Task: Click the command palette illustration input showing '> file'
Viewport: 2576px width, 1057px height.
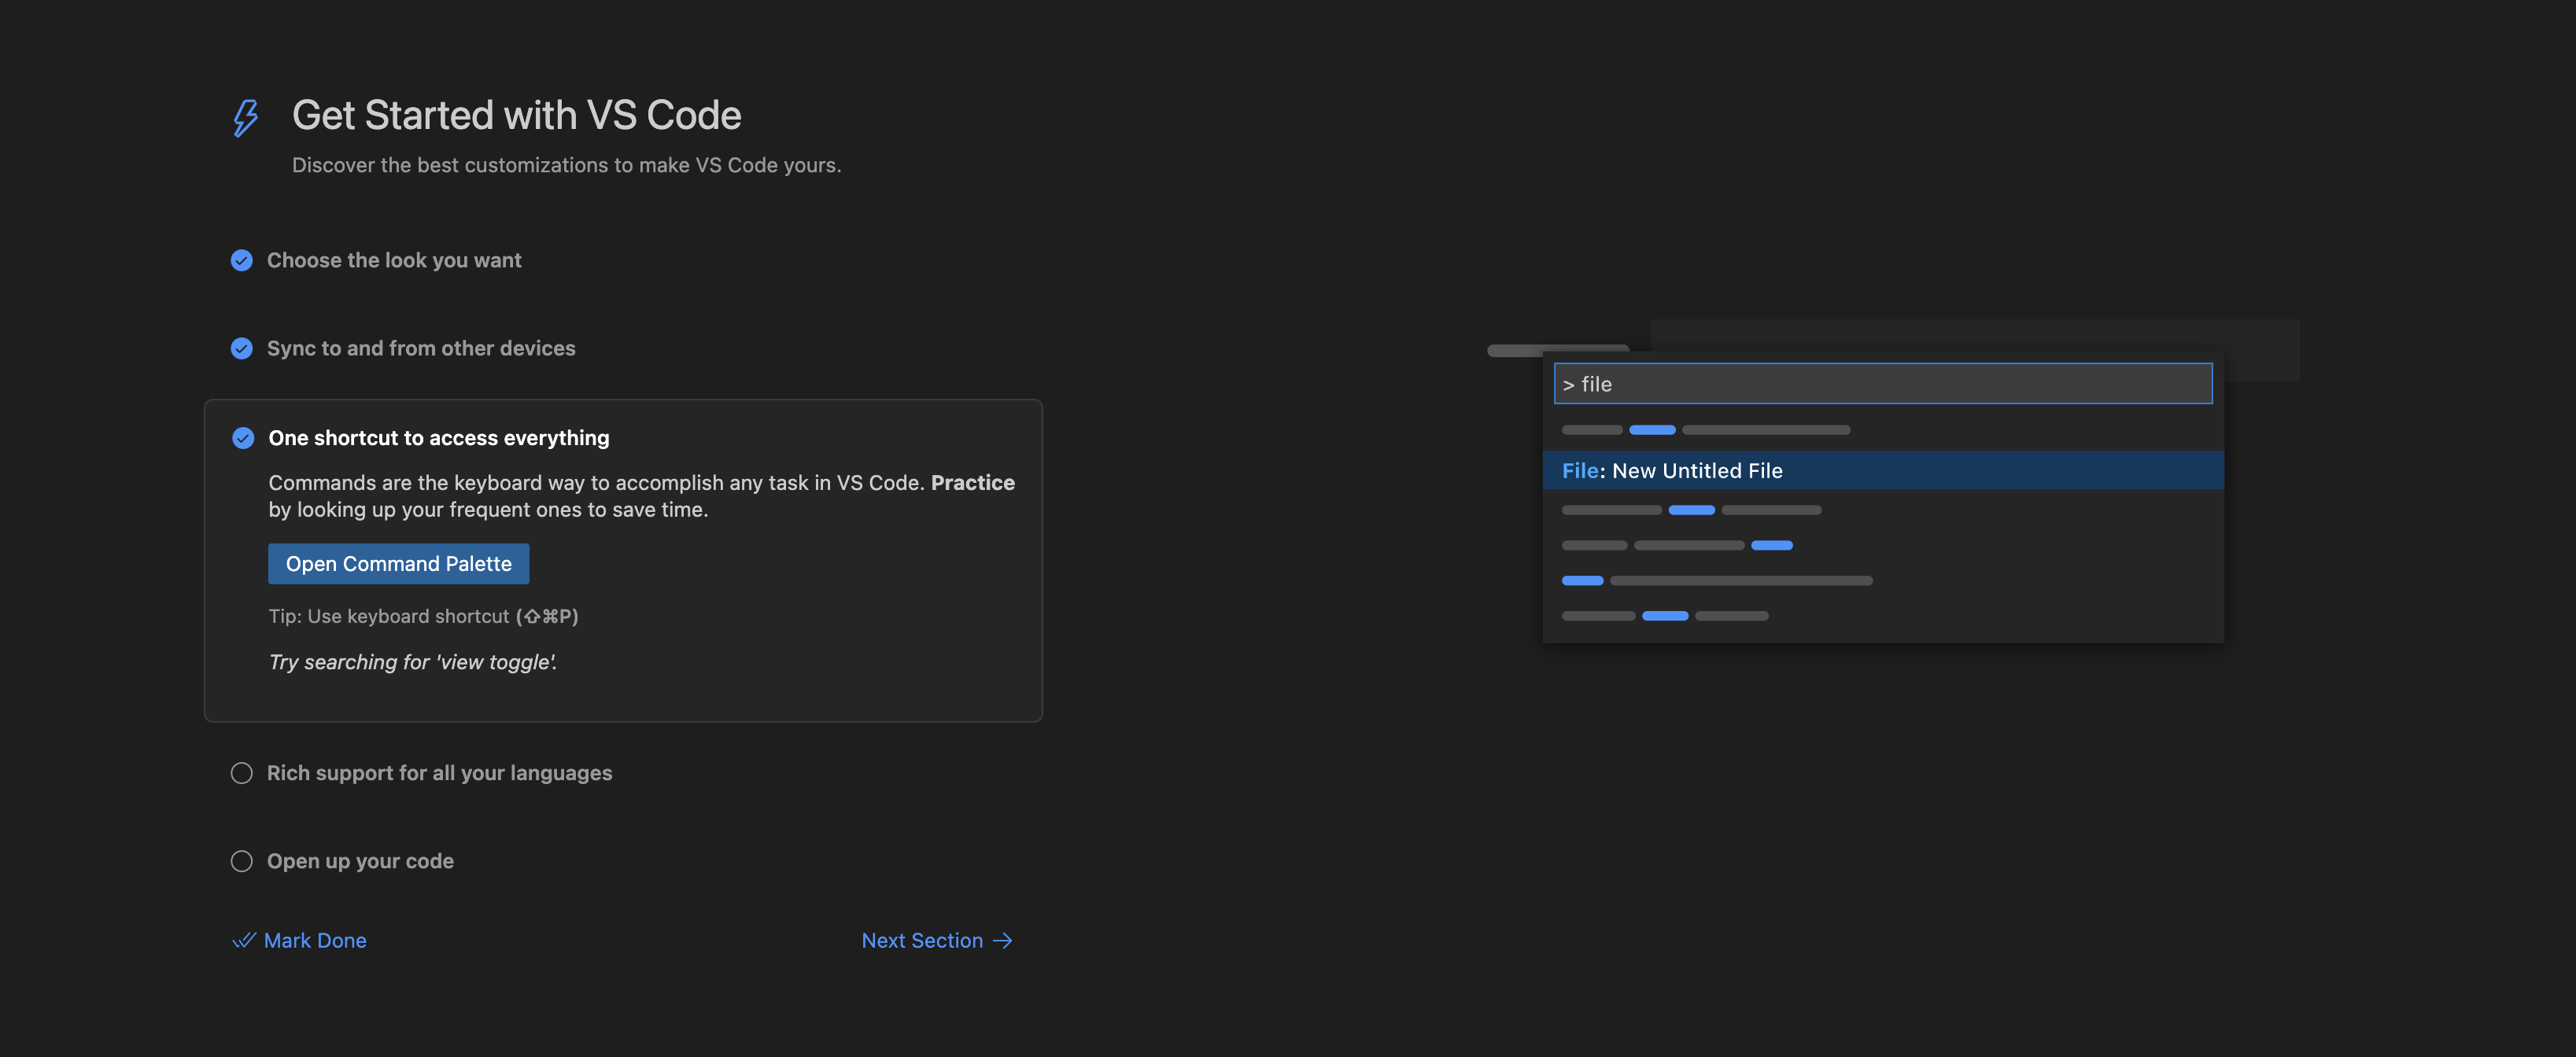Action: 1882,384
